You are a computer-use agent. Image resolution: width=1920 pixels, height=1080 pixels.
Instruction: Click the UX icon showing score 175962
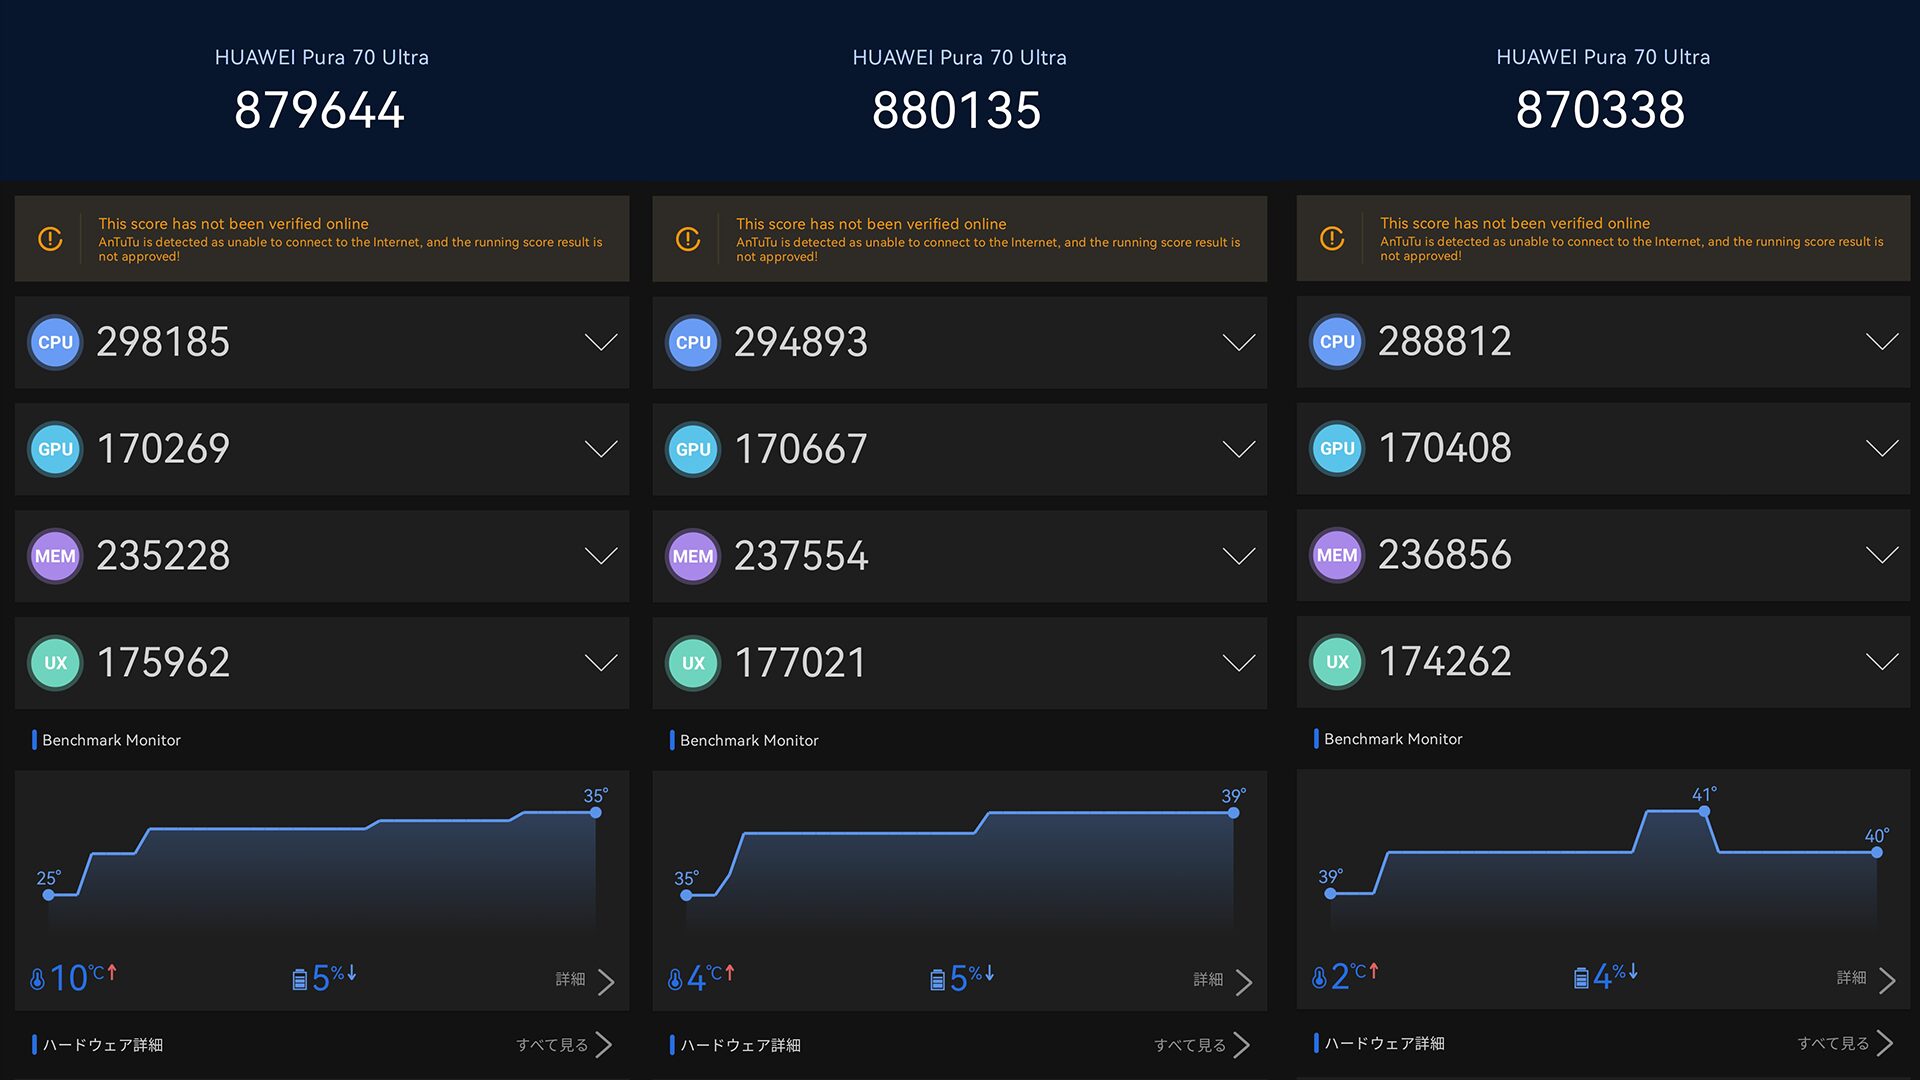(55, 663)
